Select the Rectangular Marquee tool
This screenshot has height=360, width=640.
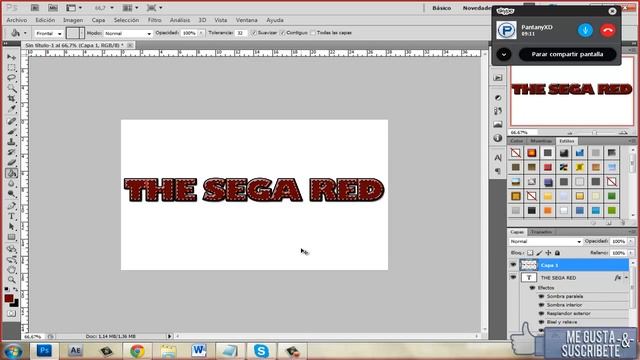coord(11,67)
